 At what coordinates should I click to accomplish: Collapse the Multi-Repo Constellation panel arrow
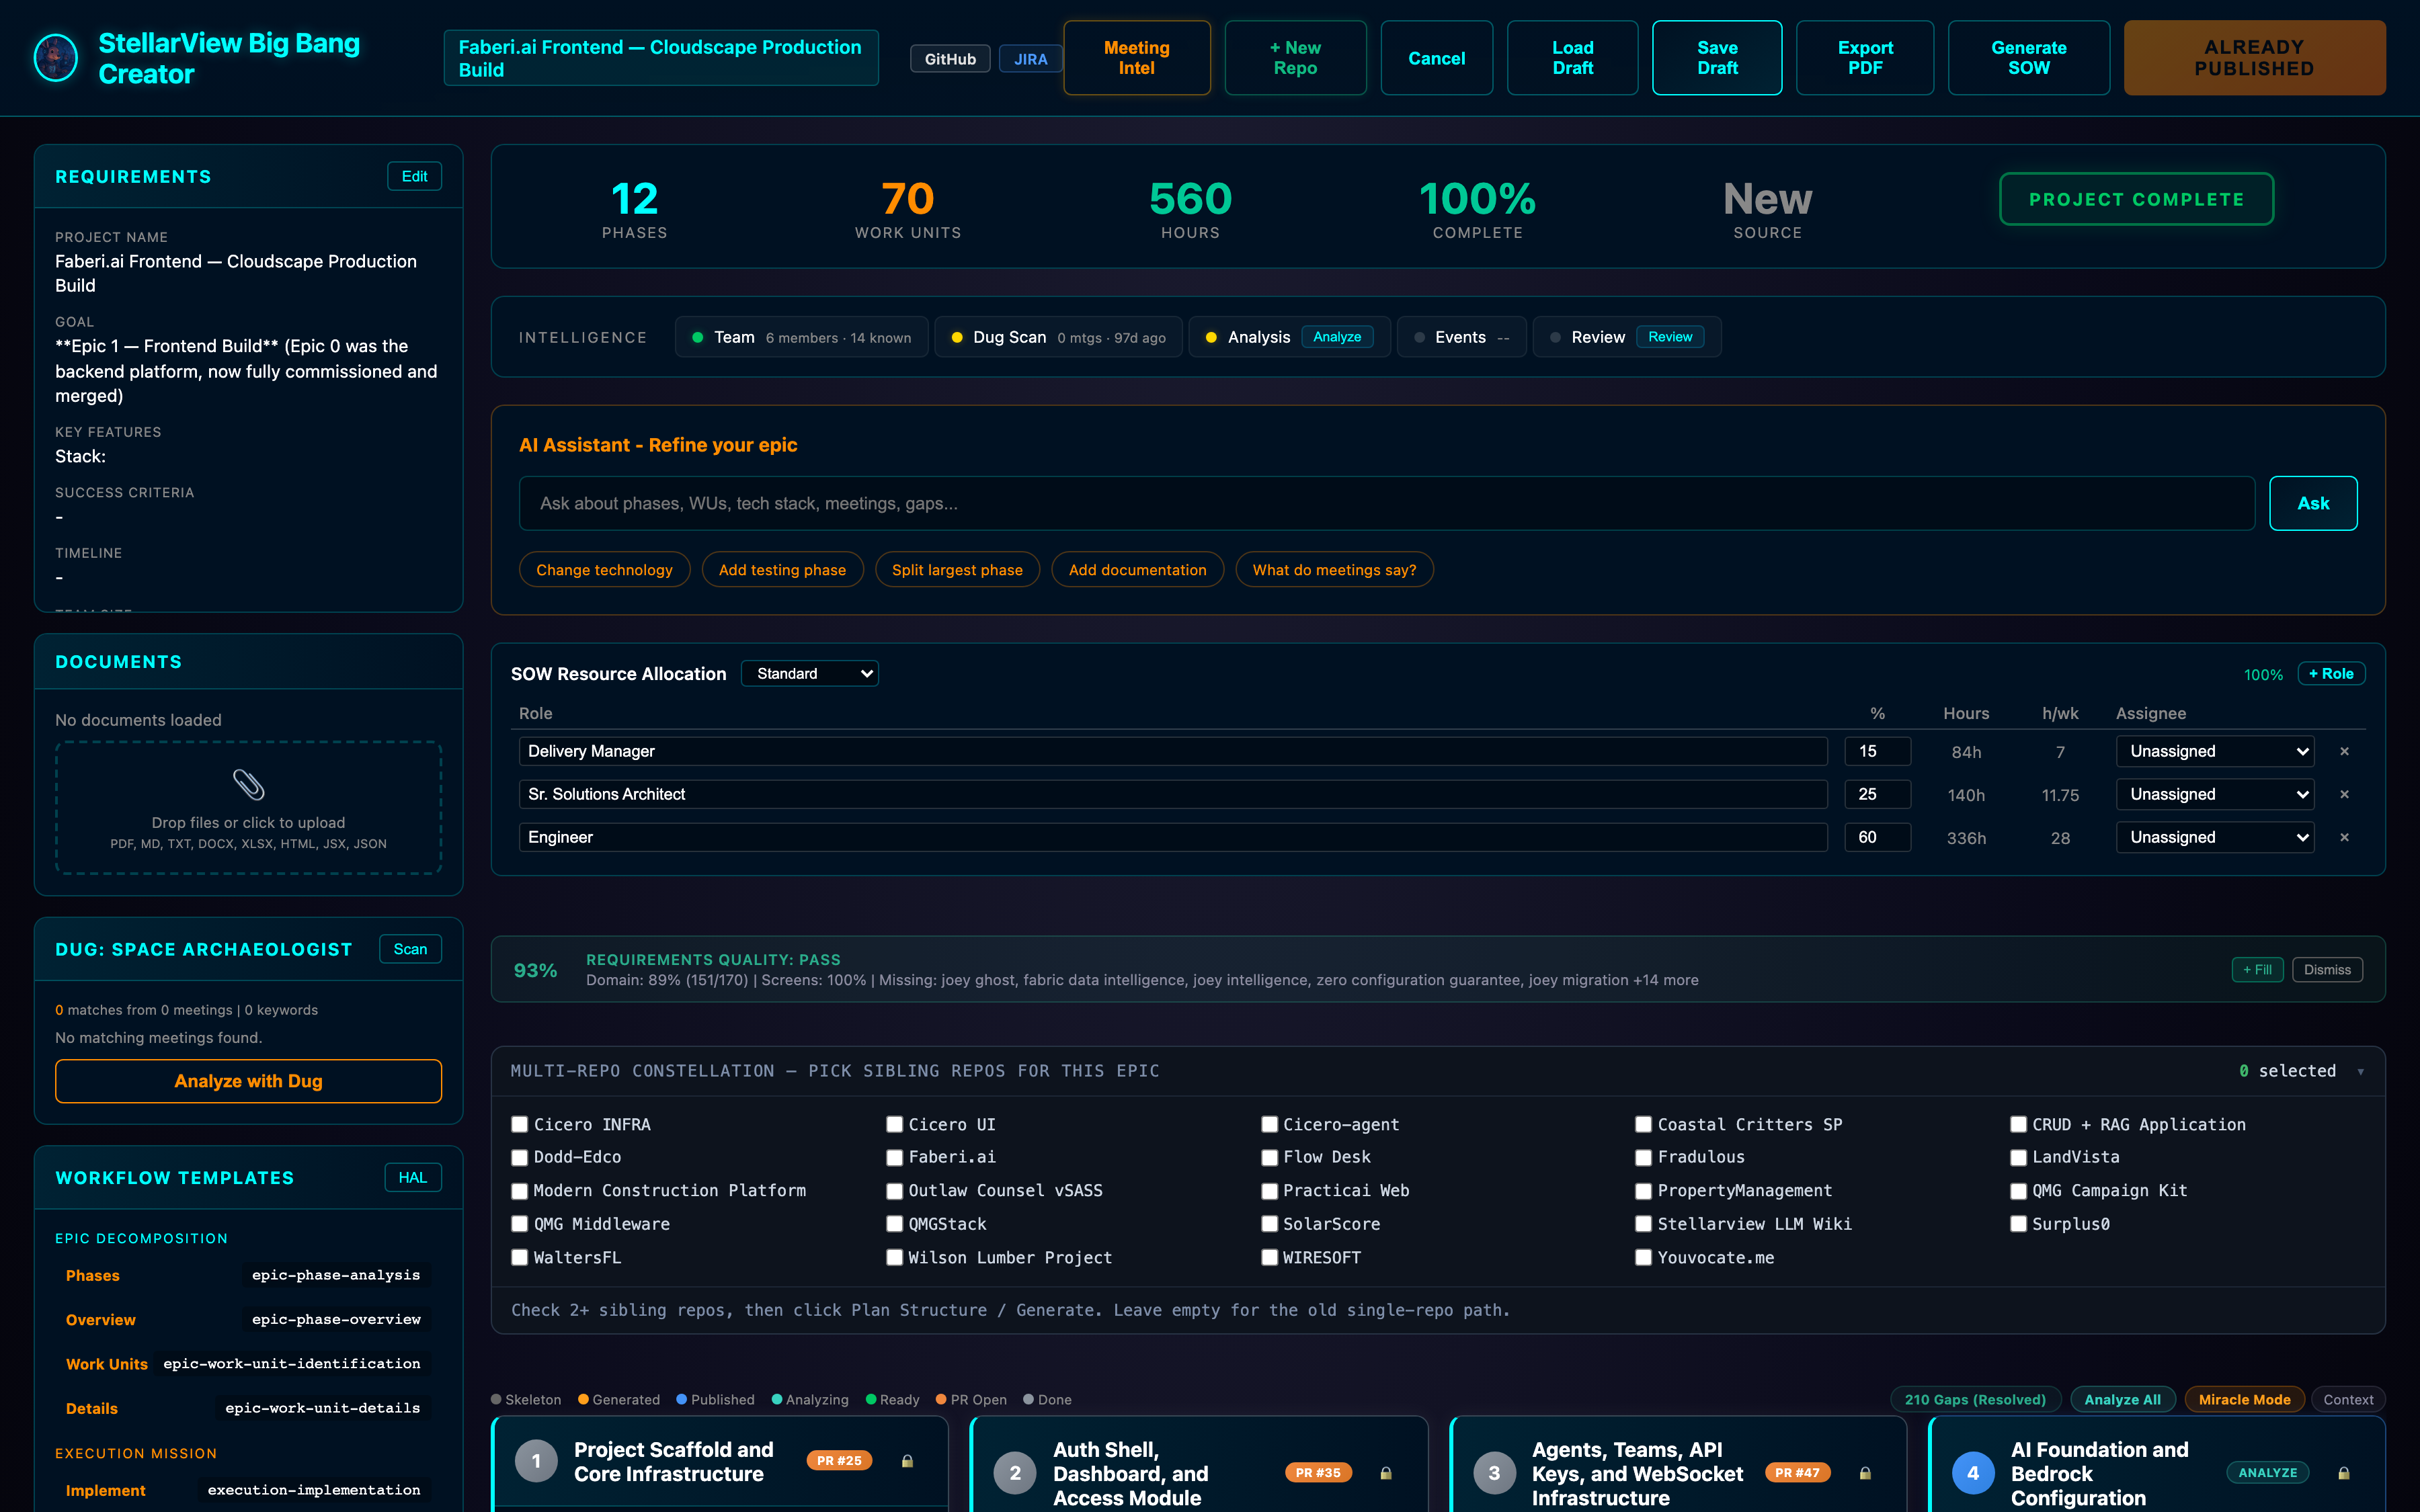(2361, 1071)
